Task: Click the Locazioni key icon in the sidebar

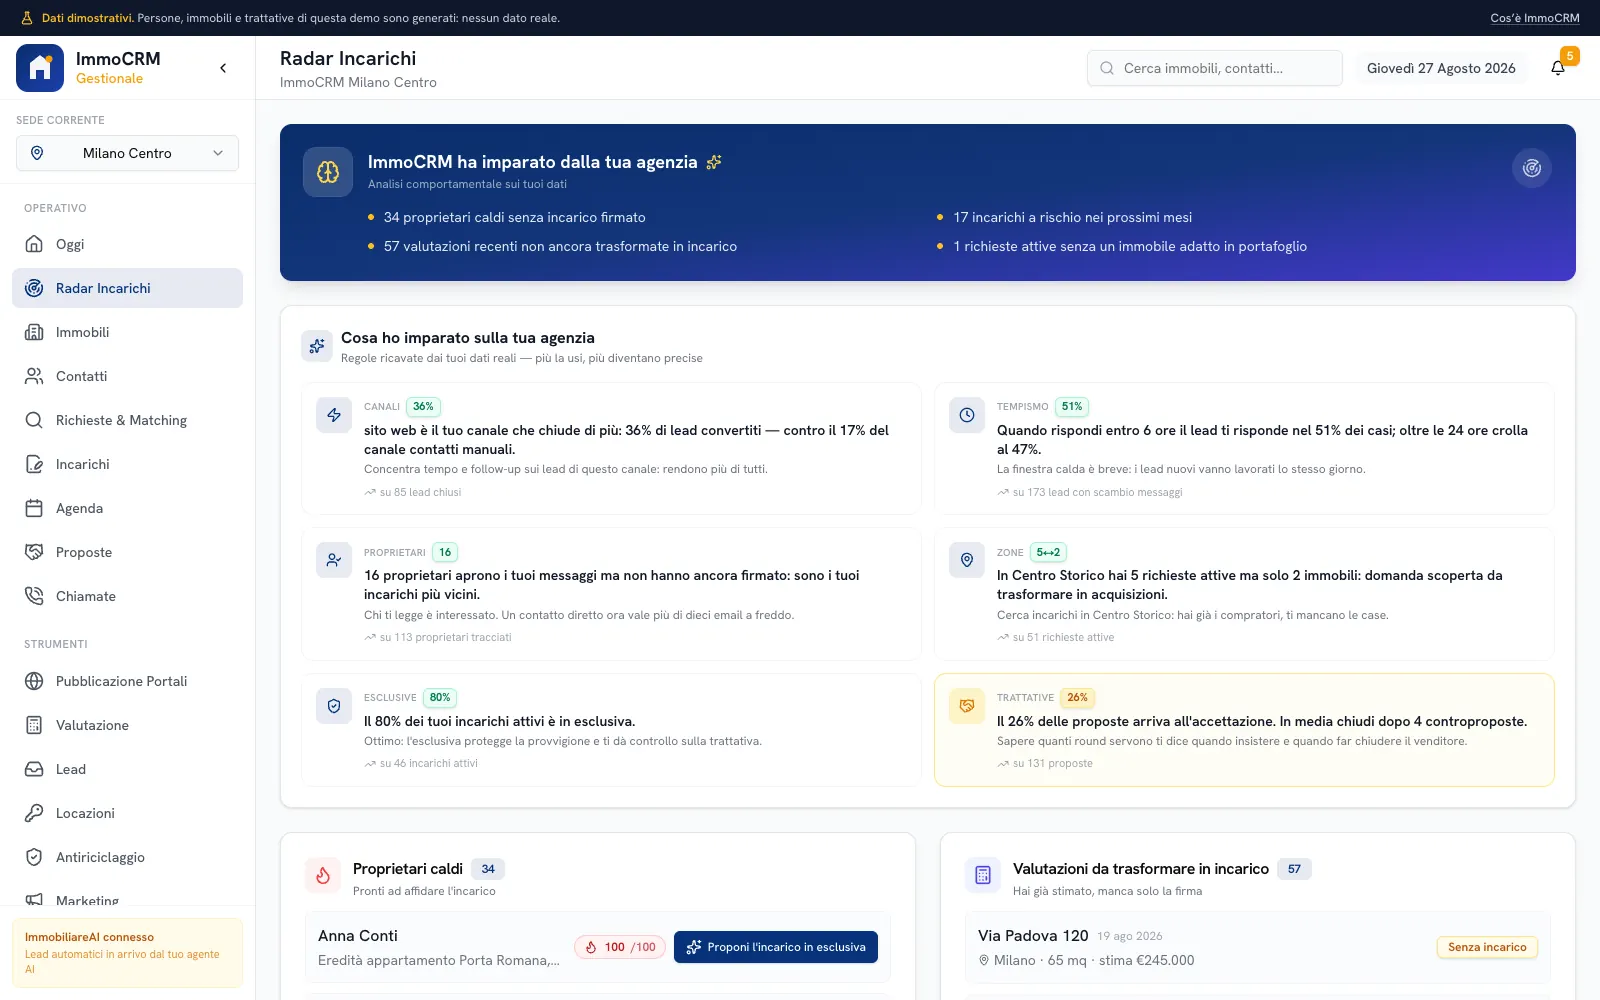Action: click(x=34, y=813)
